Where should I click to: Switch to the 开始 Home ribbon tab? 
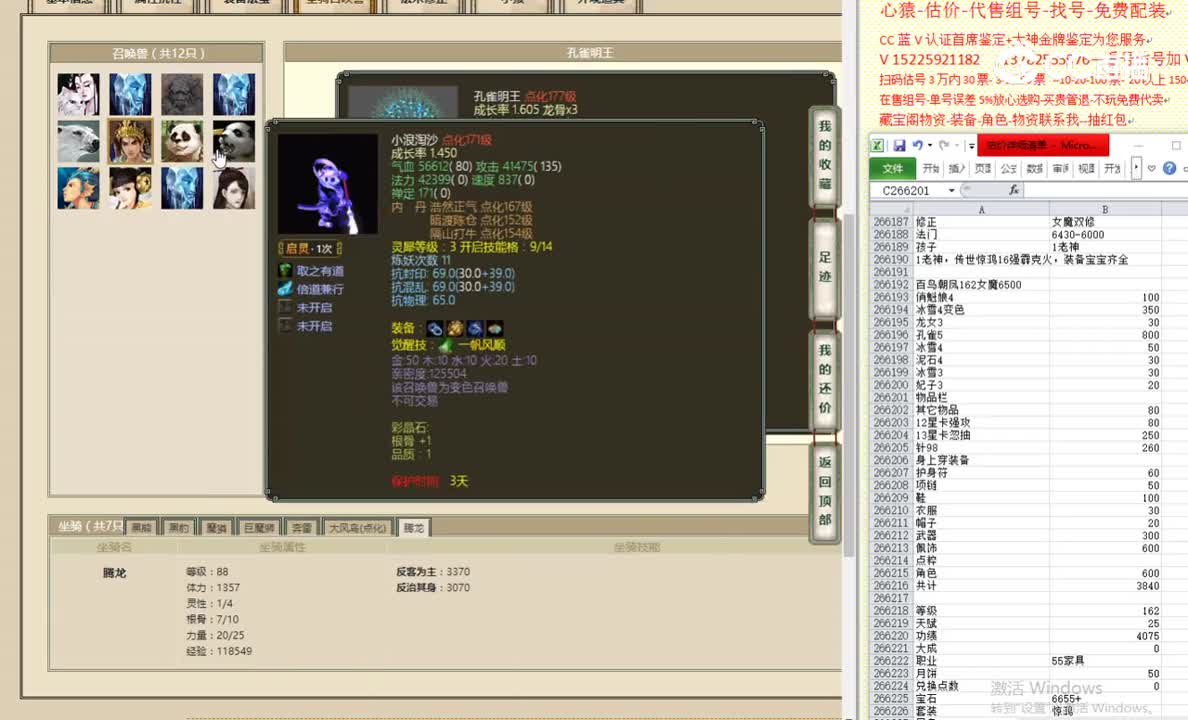pyautogui.click(x=931, y=168)
